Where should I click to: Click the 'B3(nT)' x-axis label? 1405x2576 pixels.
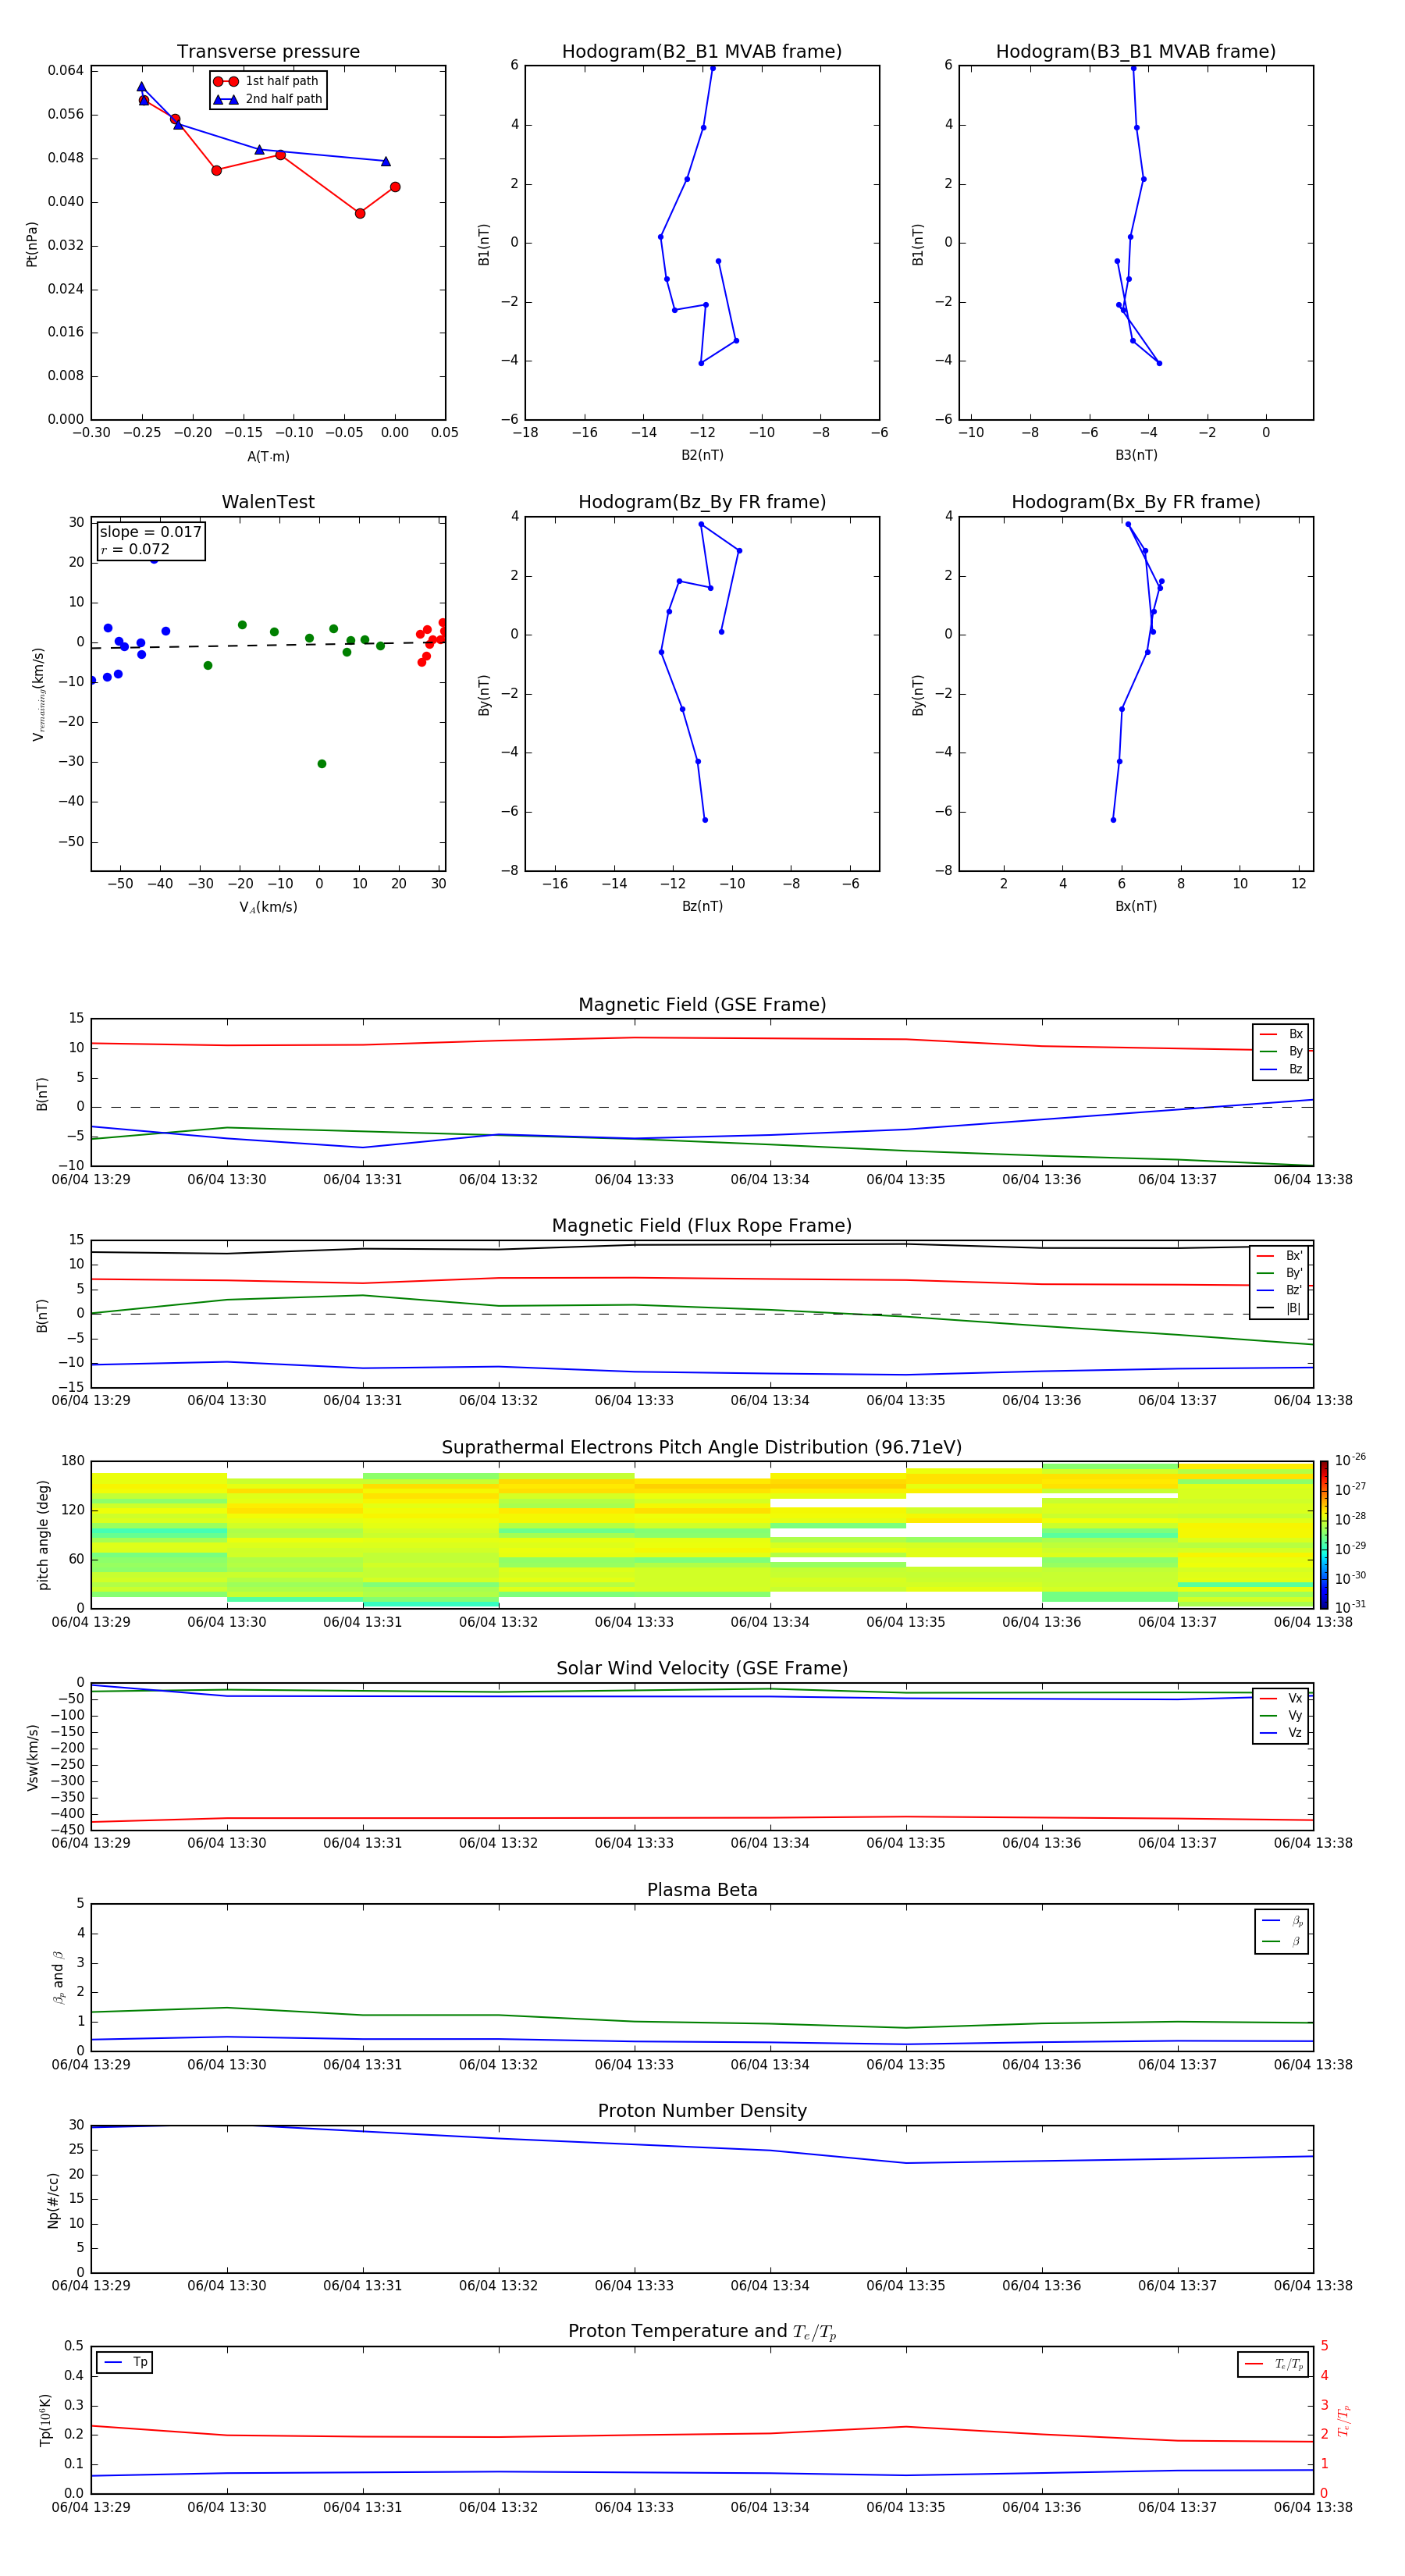click(x=1136, y=455)
